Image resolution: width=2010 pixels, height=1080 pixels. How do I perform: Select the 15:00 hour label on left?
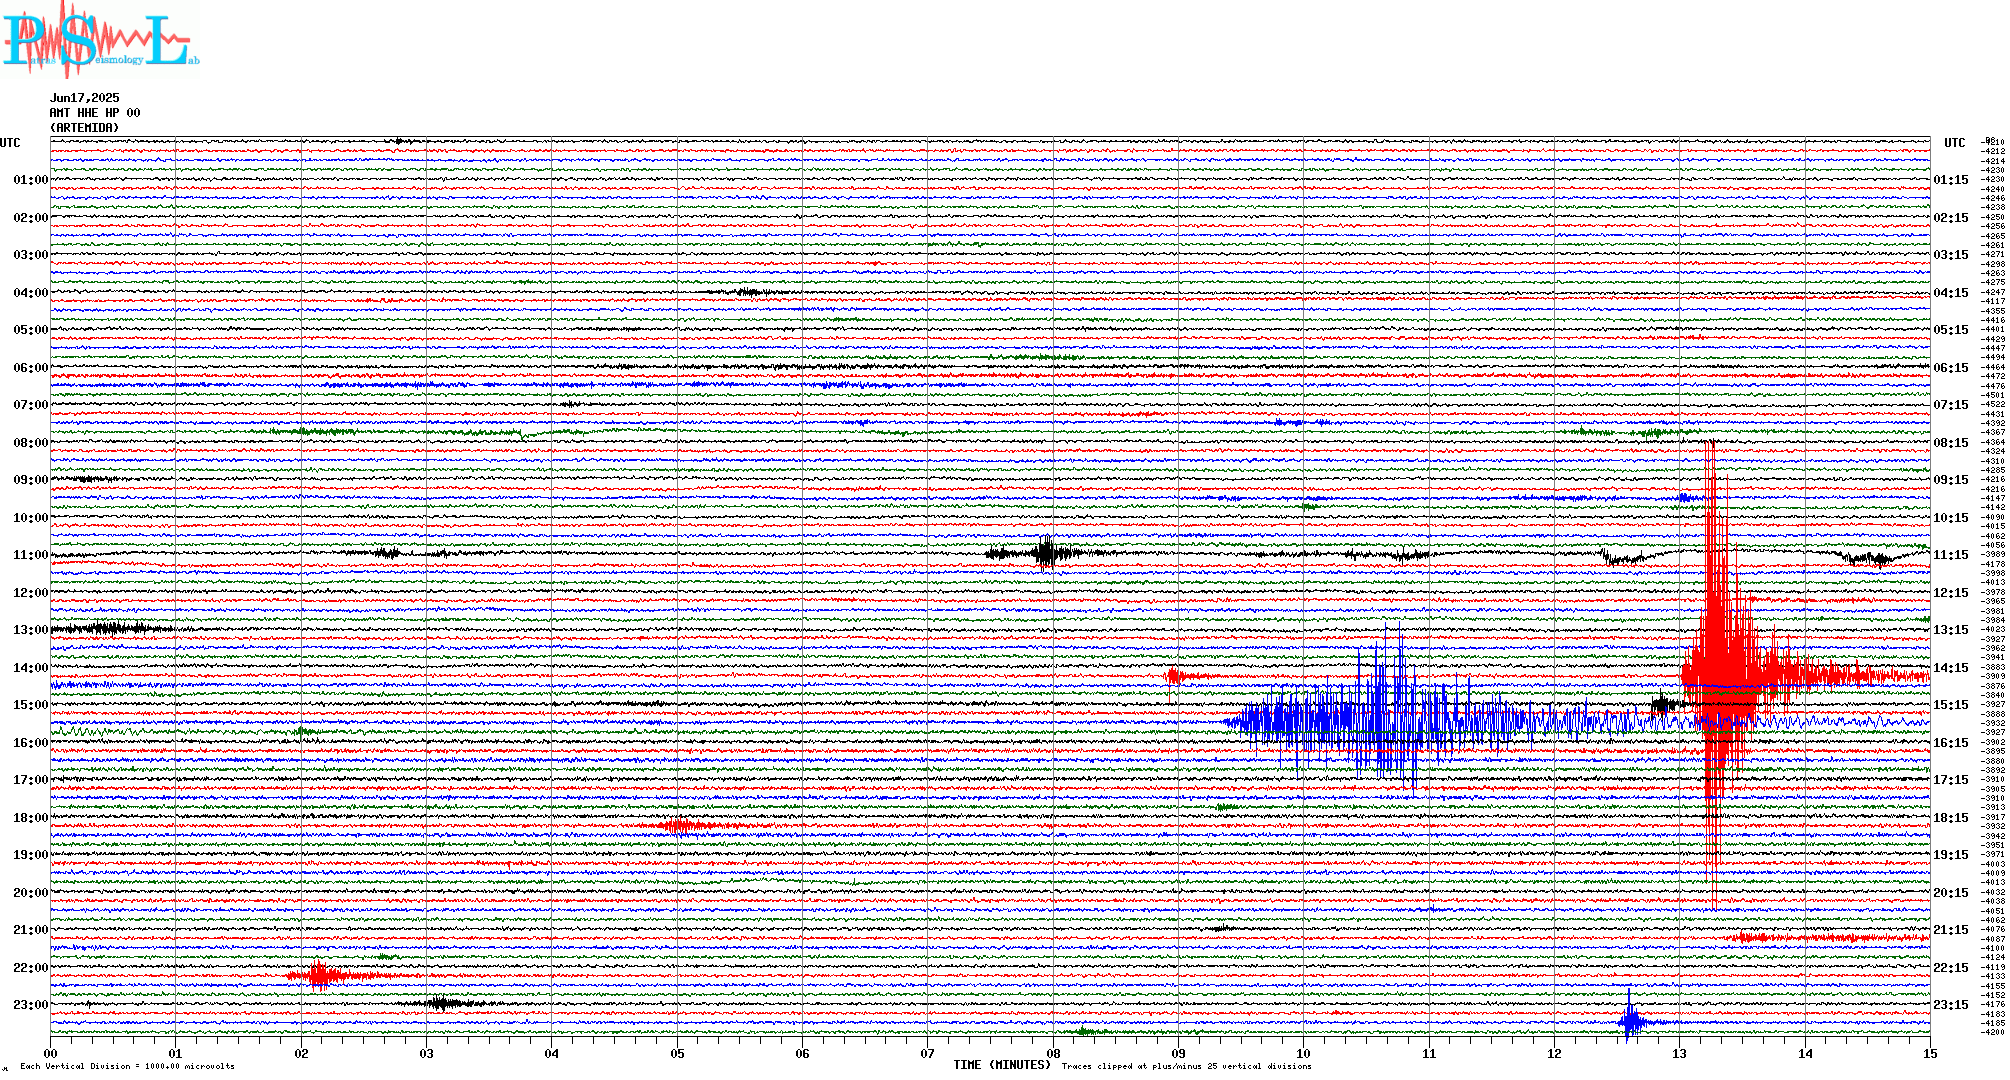point(30,705)
